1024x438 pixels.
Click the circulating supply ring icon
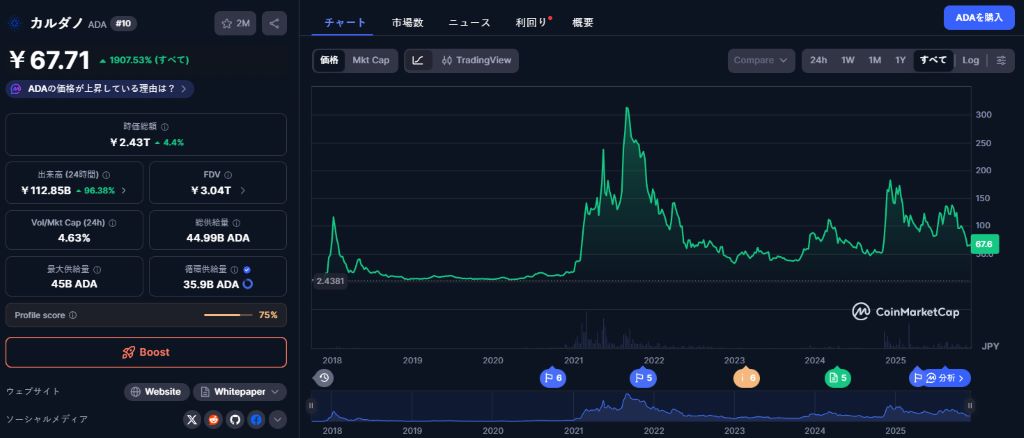(248, 285)
